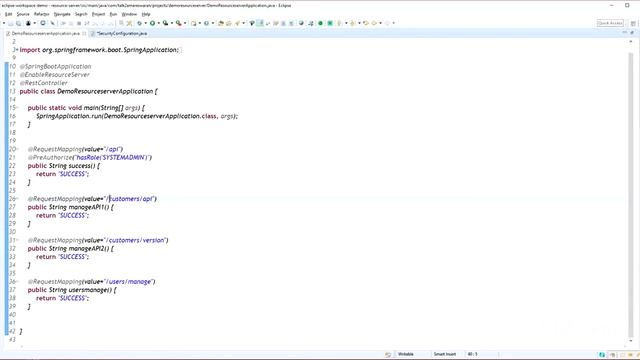Viewport: 640px width, 360px height.
Task: Click the @PreAuthorize hasRole annotation line
Action: (x=90, y=158)
